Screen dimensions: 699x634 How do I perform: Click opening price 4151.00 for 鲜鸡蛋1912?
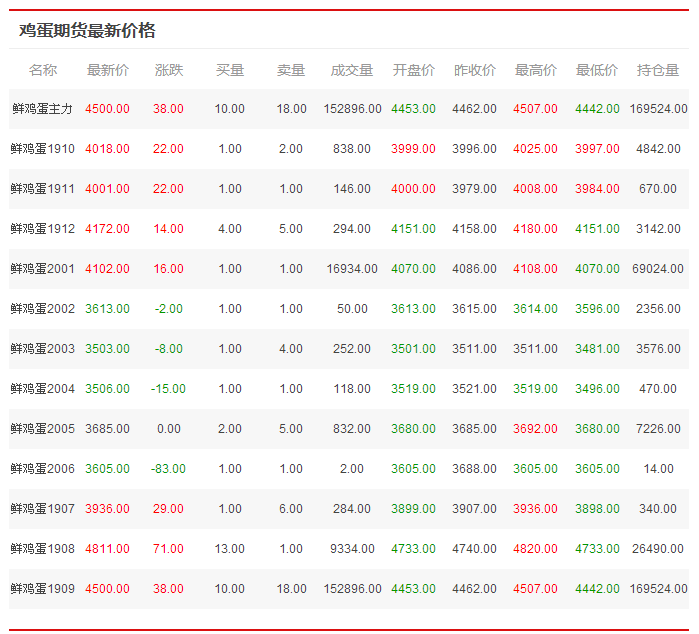click(413, 229)
